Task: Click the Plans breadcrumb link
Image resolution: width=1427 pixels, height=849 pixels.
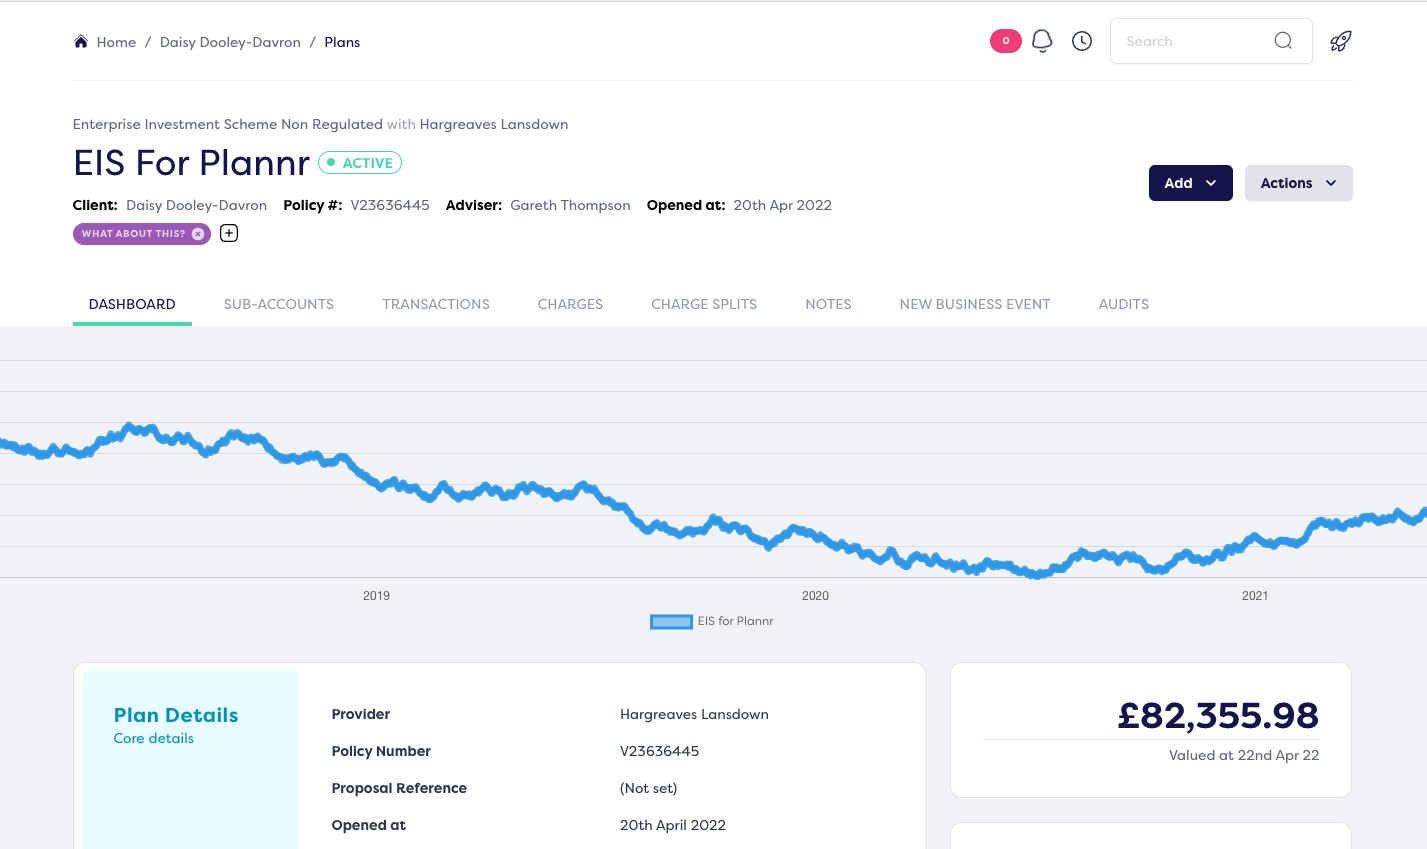Action: 342,42
